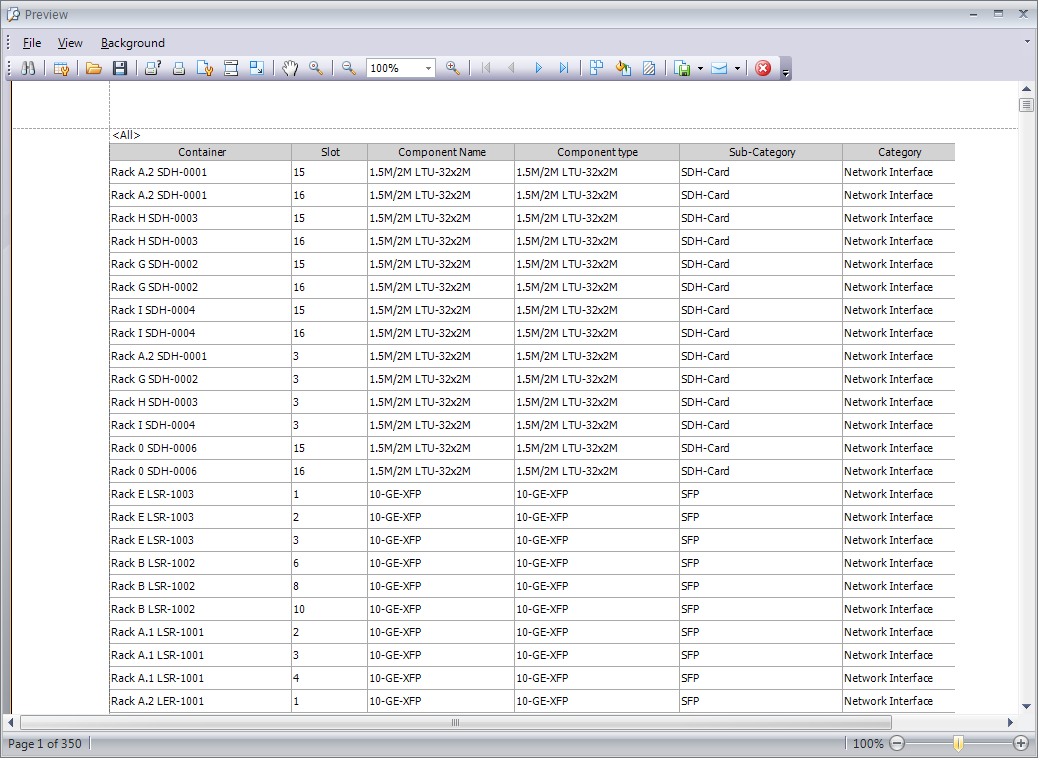Save the document with the floppy disk icon
Screen dimensions: 1038x758
coord(120,68)
